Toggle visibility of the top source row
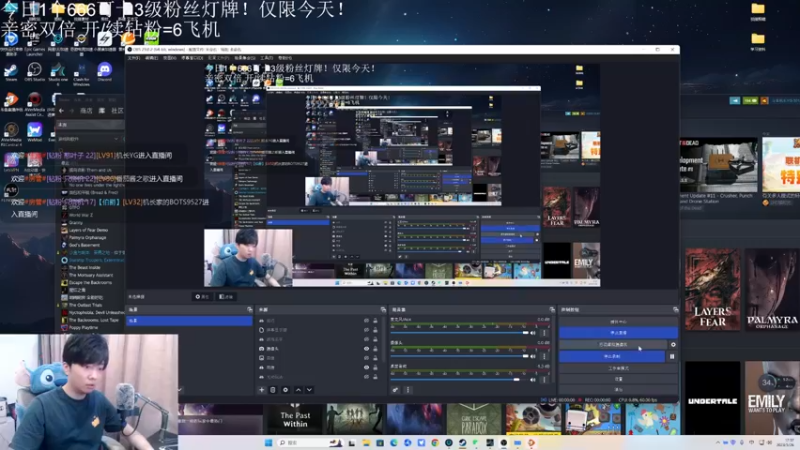This screenshot has height=450, width=800. point(366,320)
